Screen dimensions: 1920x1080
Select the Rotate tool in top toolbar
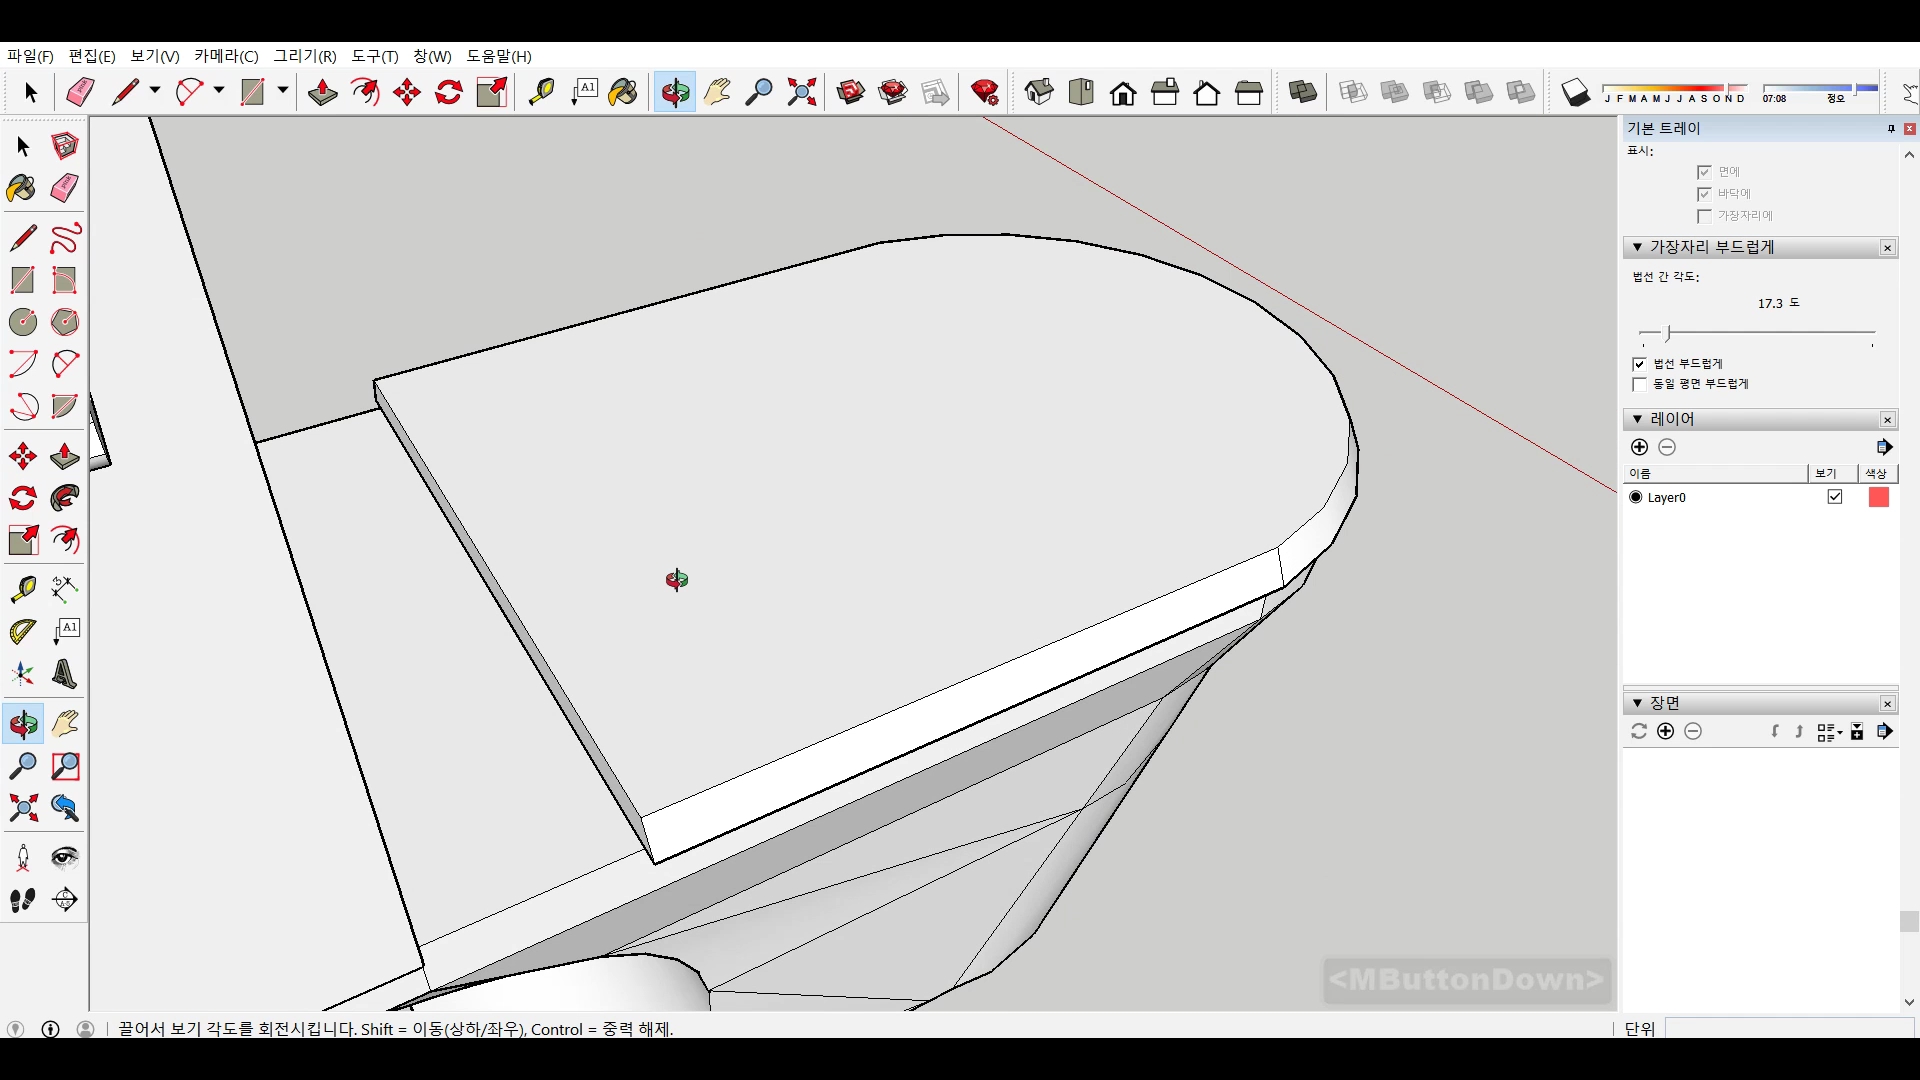(449, 93)
